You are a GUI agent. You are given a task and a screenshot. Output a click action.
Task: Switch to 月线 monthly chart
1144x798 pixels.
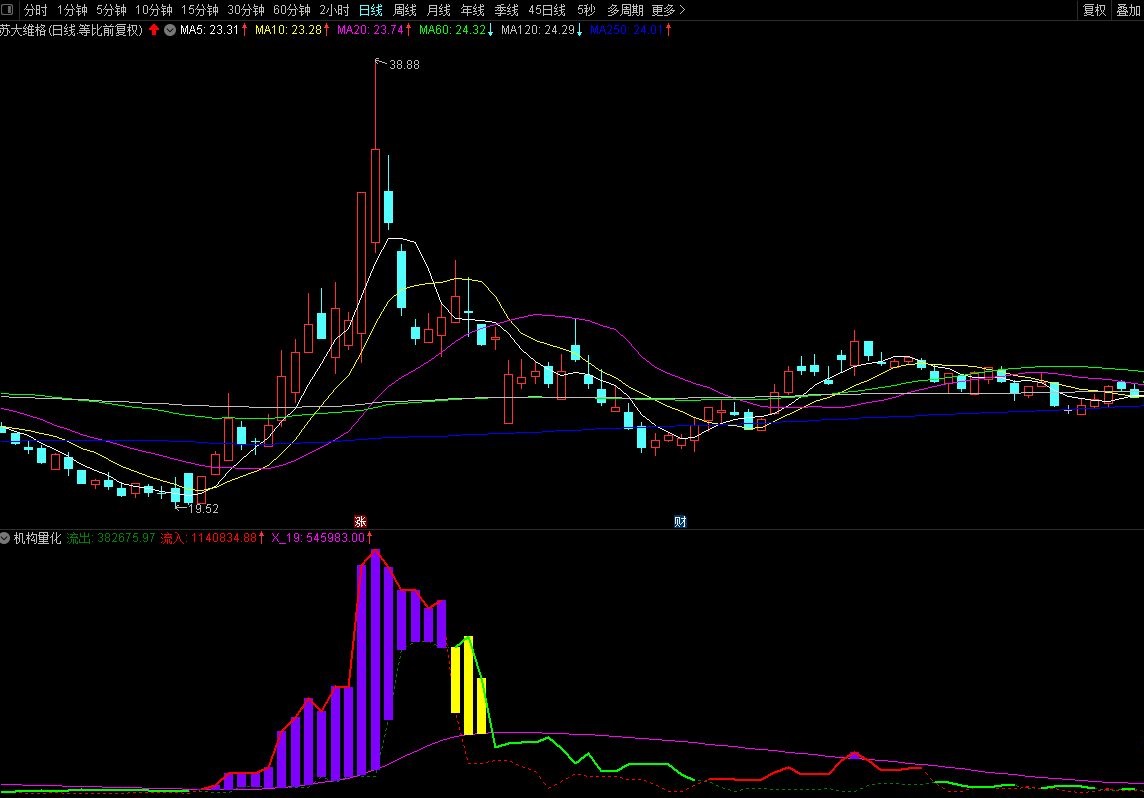(438, 10)
